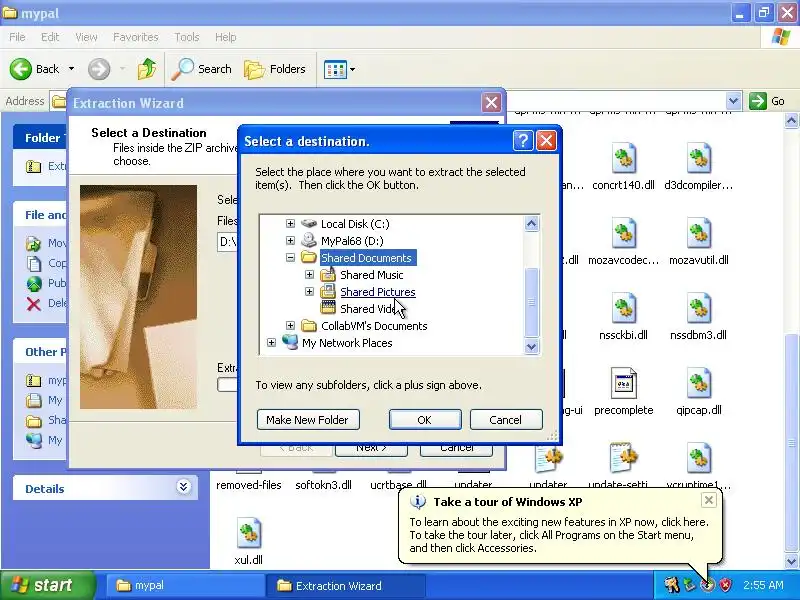Collapse the Shared Documents tree node
This screenshot has height=600, width=800.
(290, 258)
